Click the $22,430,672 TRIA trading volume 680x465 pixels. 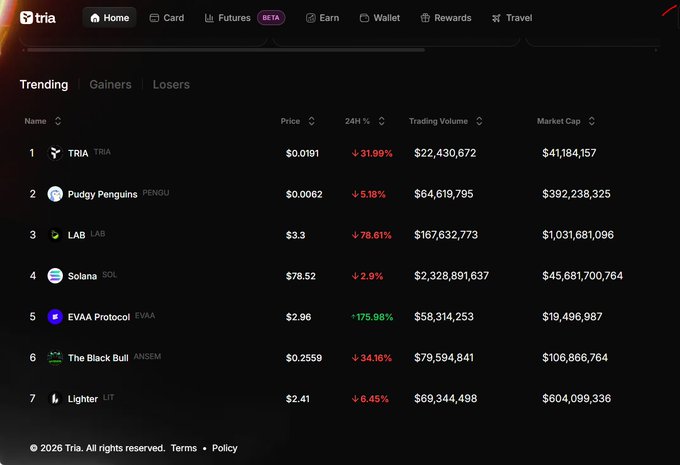445,153
